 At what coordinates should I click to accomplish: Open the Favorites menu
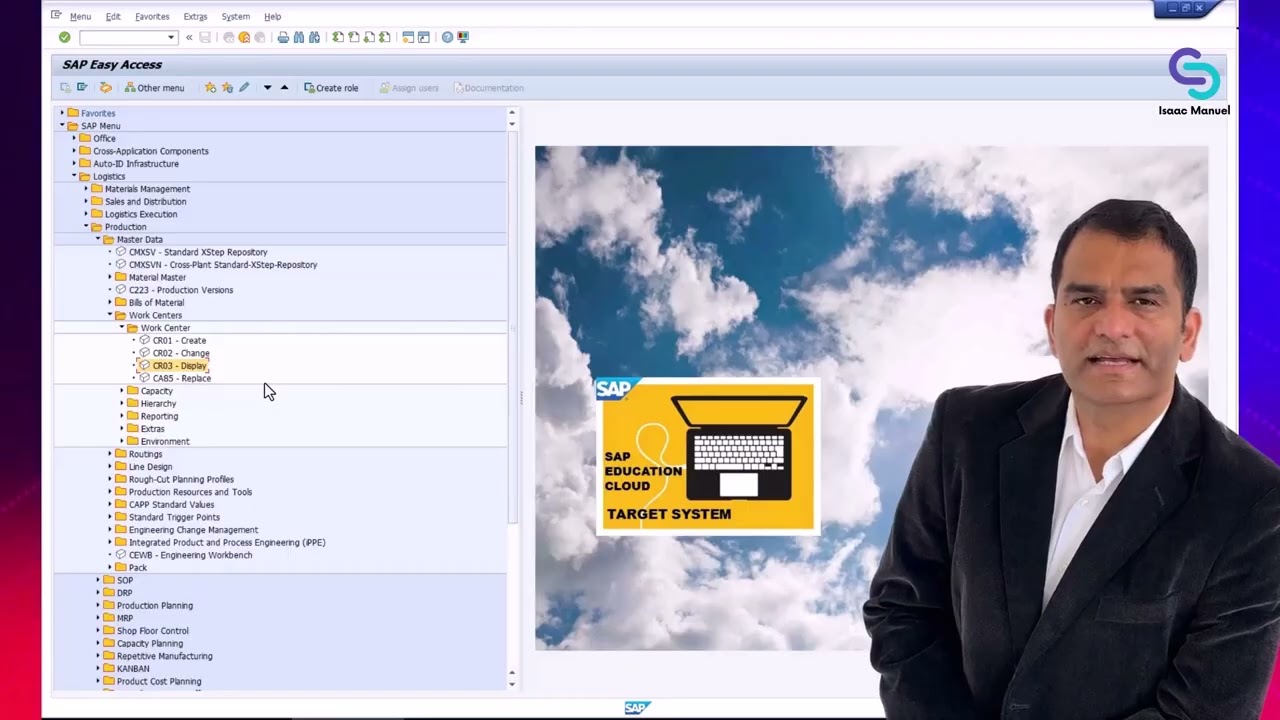[152, 17]
